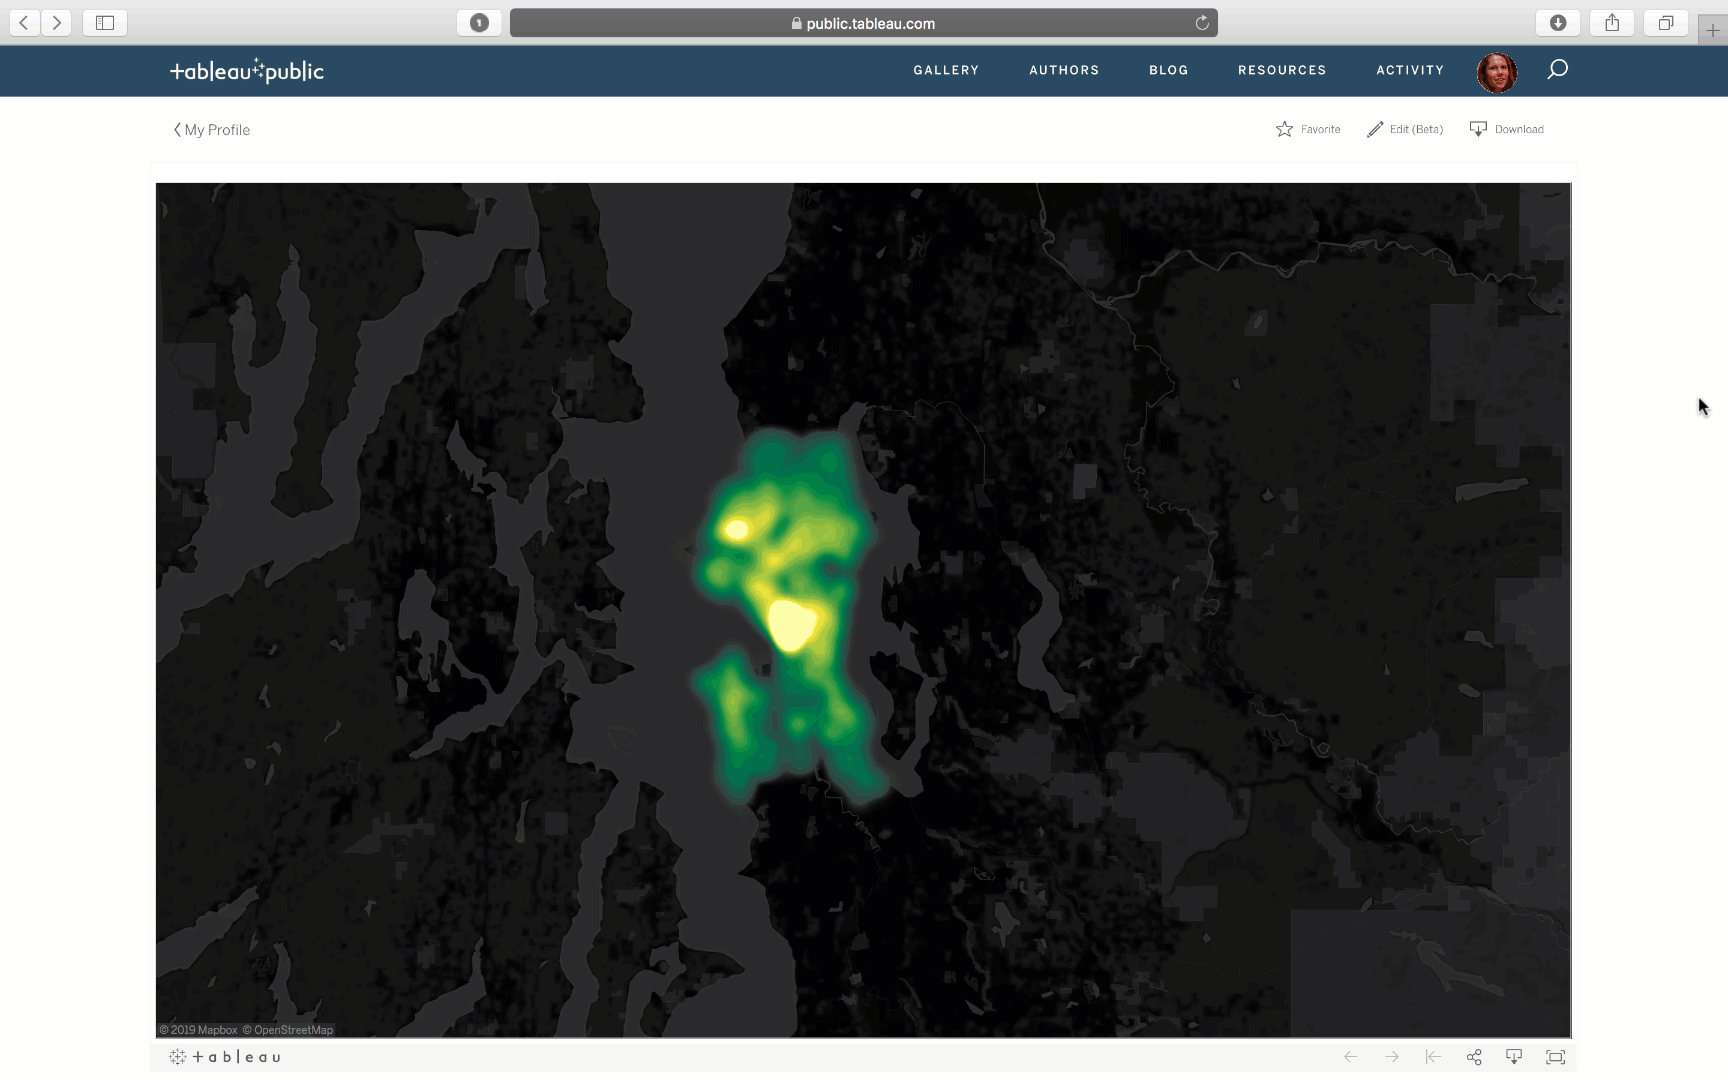Open the Gallery menu item
The image size is (1728, 1080).
(946, 70)
